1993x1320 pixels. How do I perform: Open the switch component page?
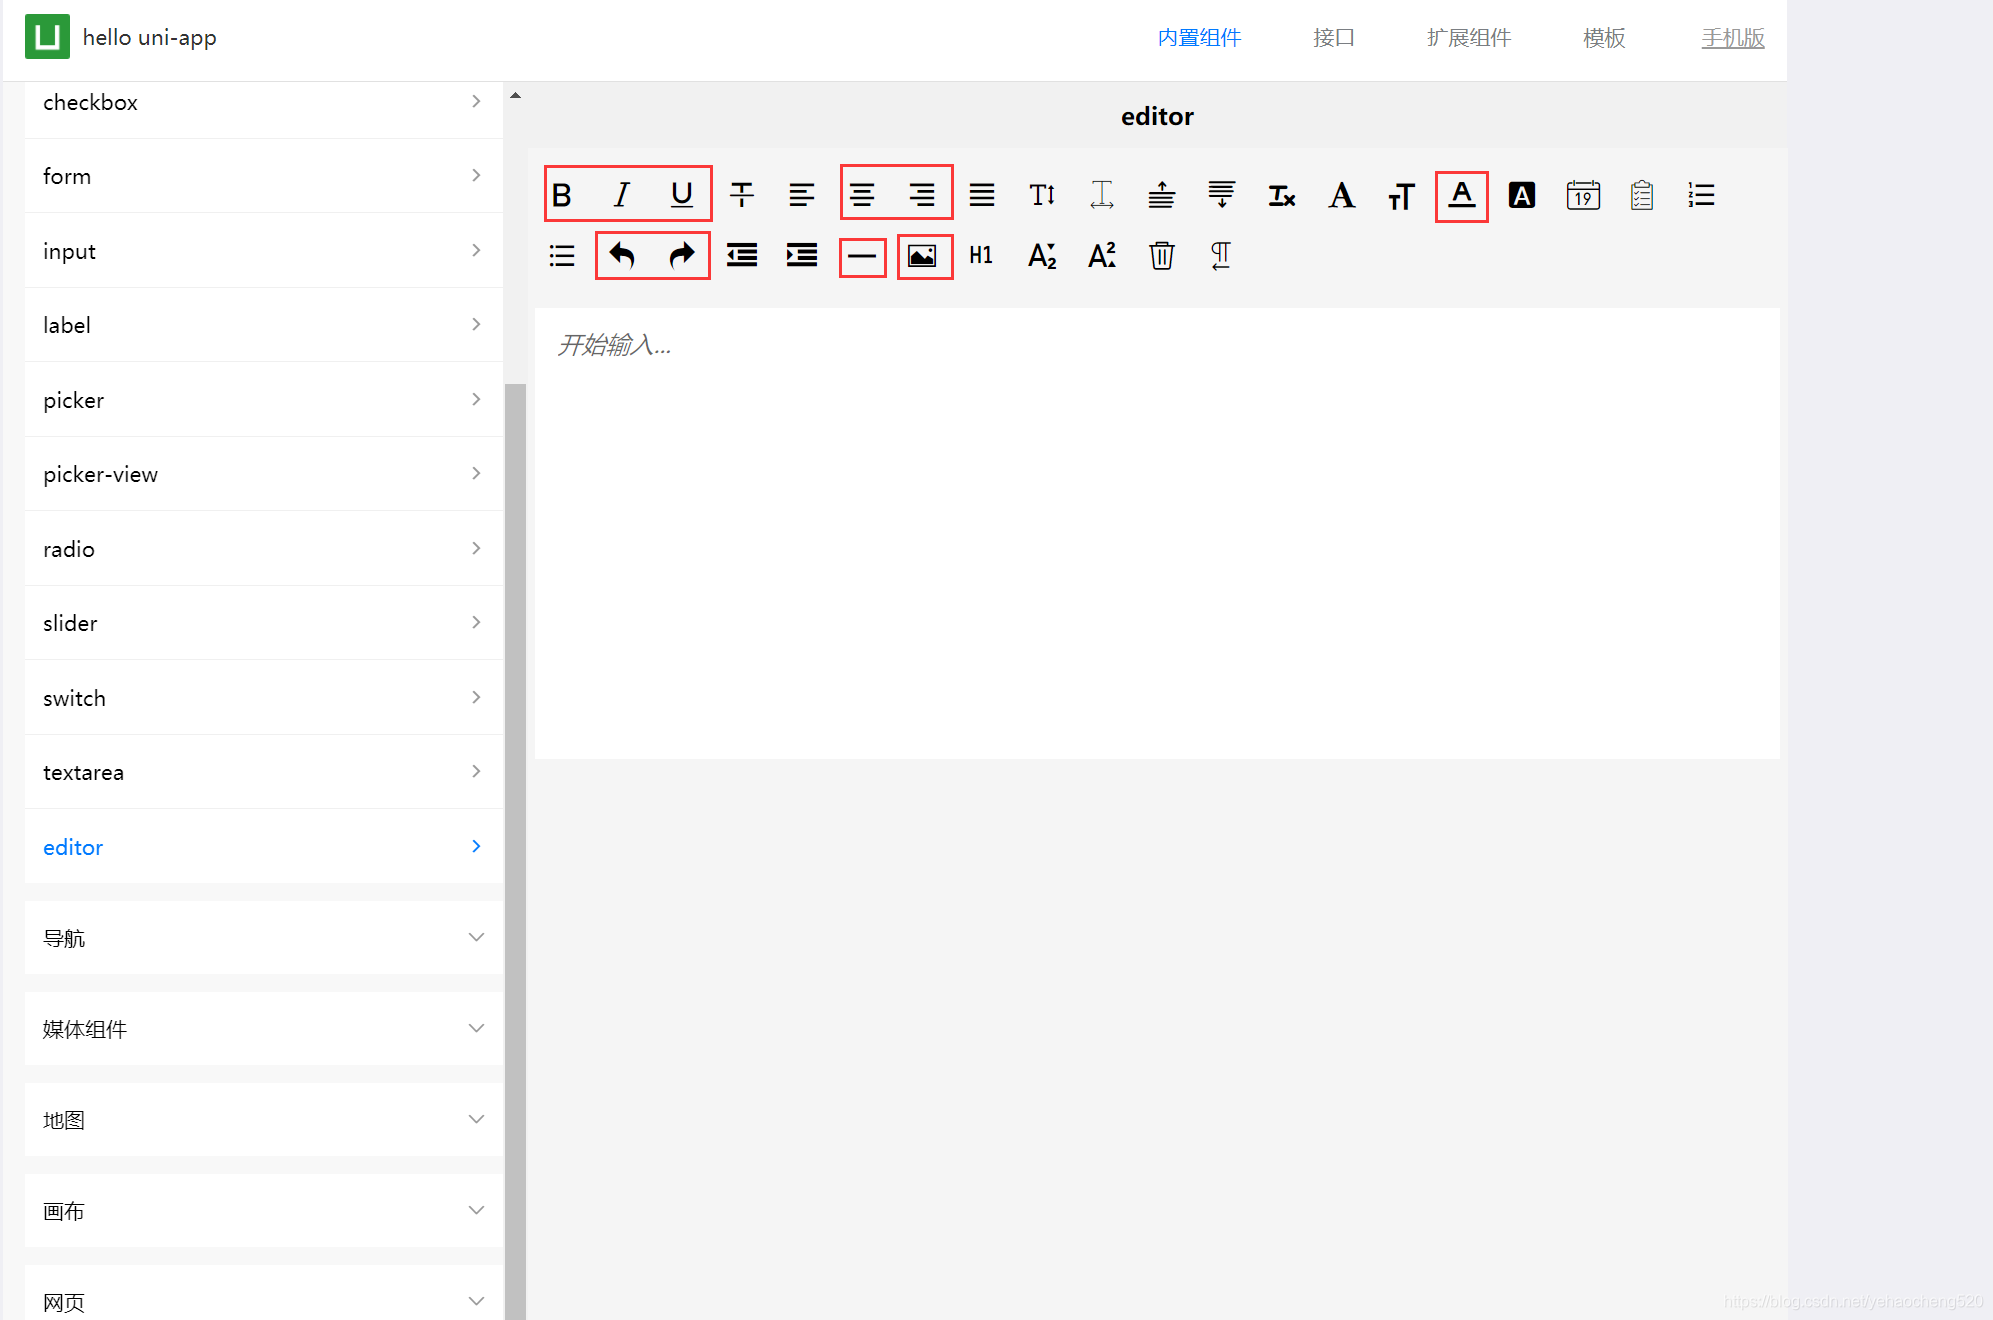pos(264,698)
